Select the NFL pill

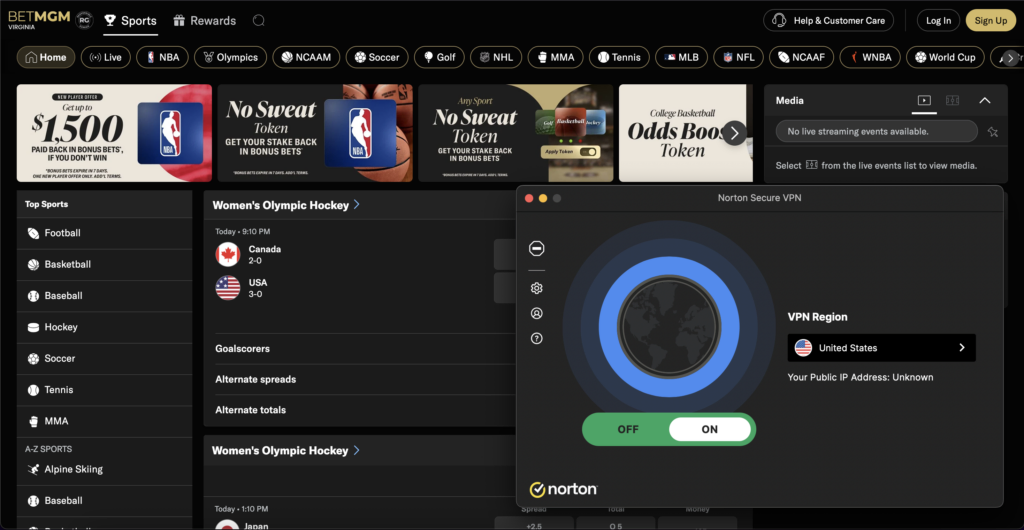coord(738,57)
